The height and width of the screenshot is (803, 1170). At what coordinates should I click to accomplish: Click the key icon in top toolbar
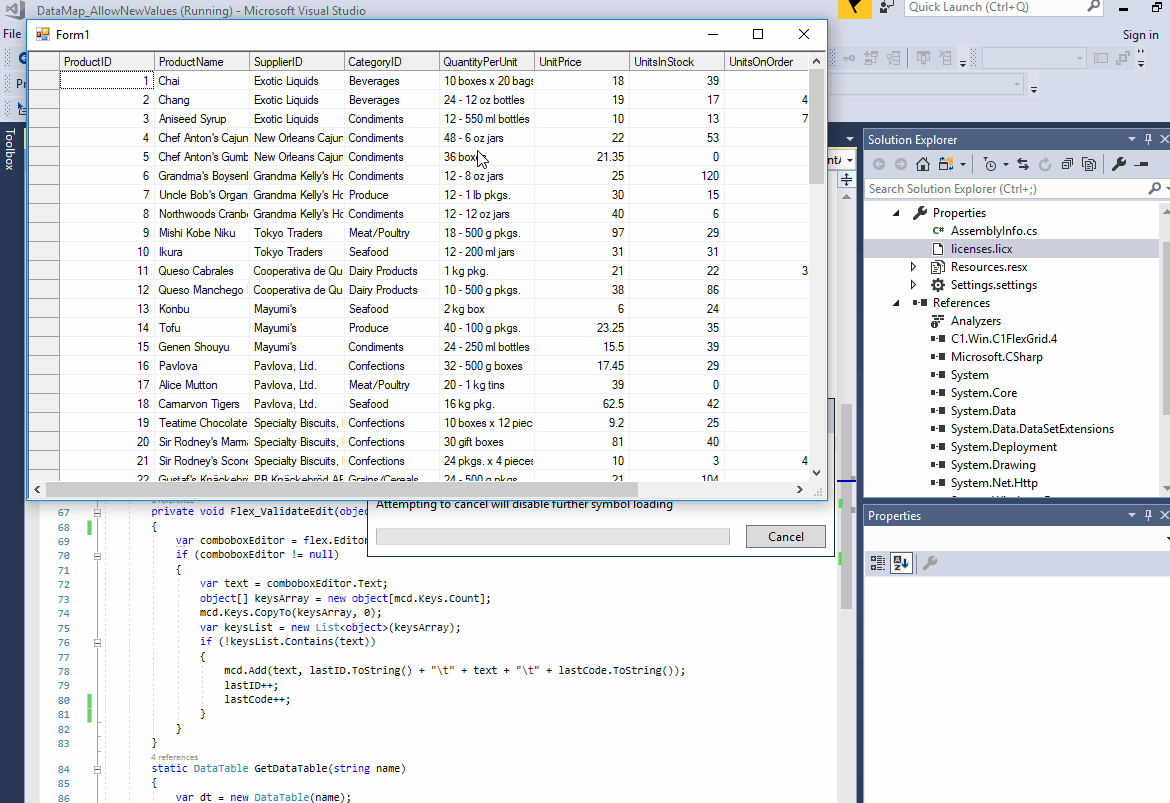pos(849,57)
